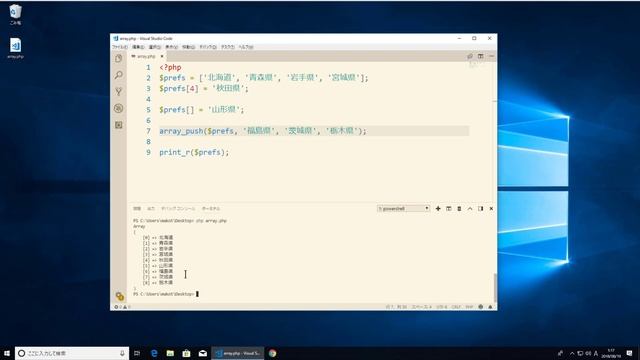This screenshot has height=360, width=640.
Task: Click the CRLF line ending in status bar
Action: click(456, 307)
